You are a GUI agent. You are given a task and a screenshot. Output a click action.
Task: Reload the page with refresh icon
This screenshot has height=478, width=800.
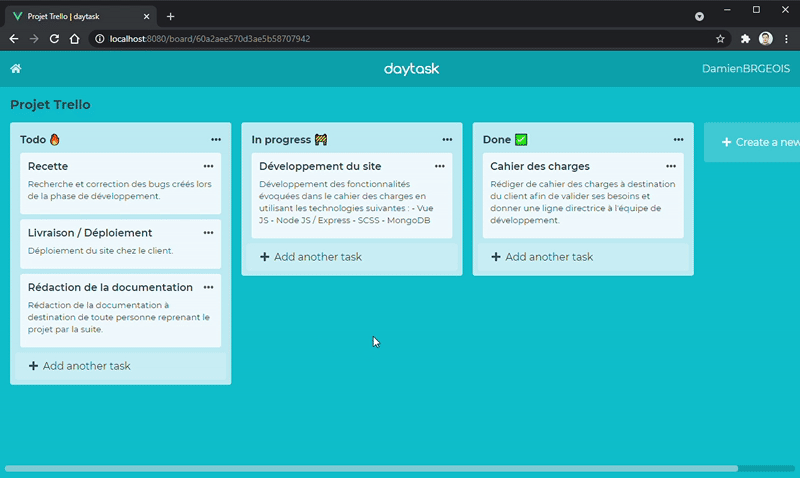(x=54, y=39)
